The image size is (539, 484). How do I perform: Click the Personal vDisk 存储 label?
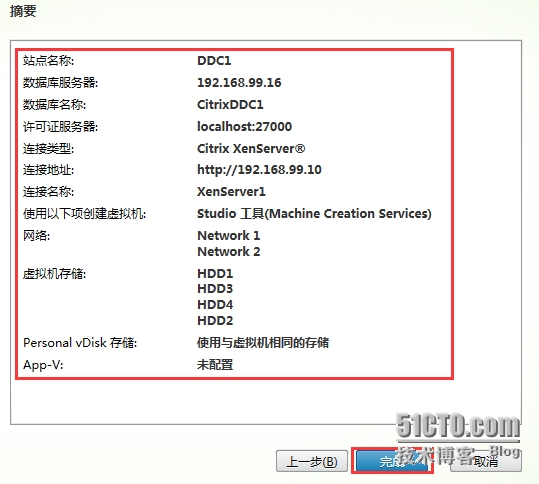[80, 343]
